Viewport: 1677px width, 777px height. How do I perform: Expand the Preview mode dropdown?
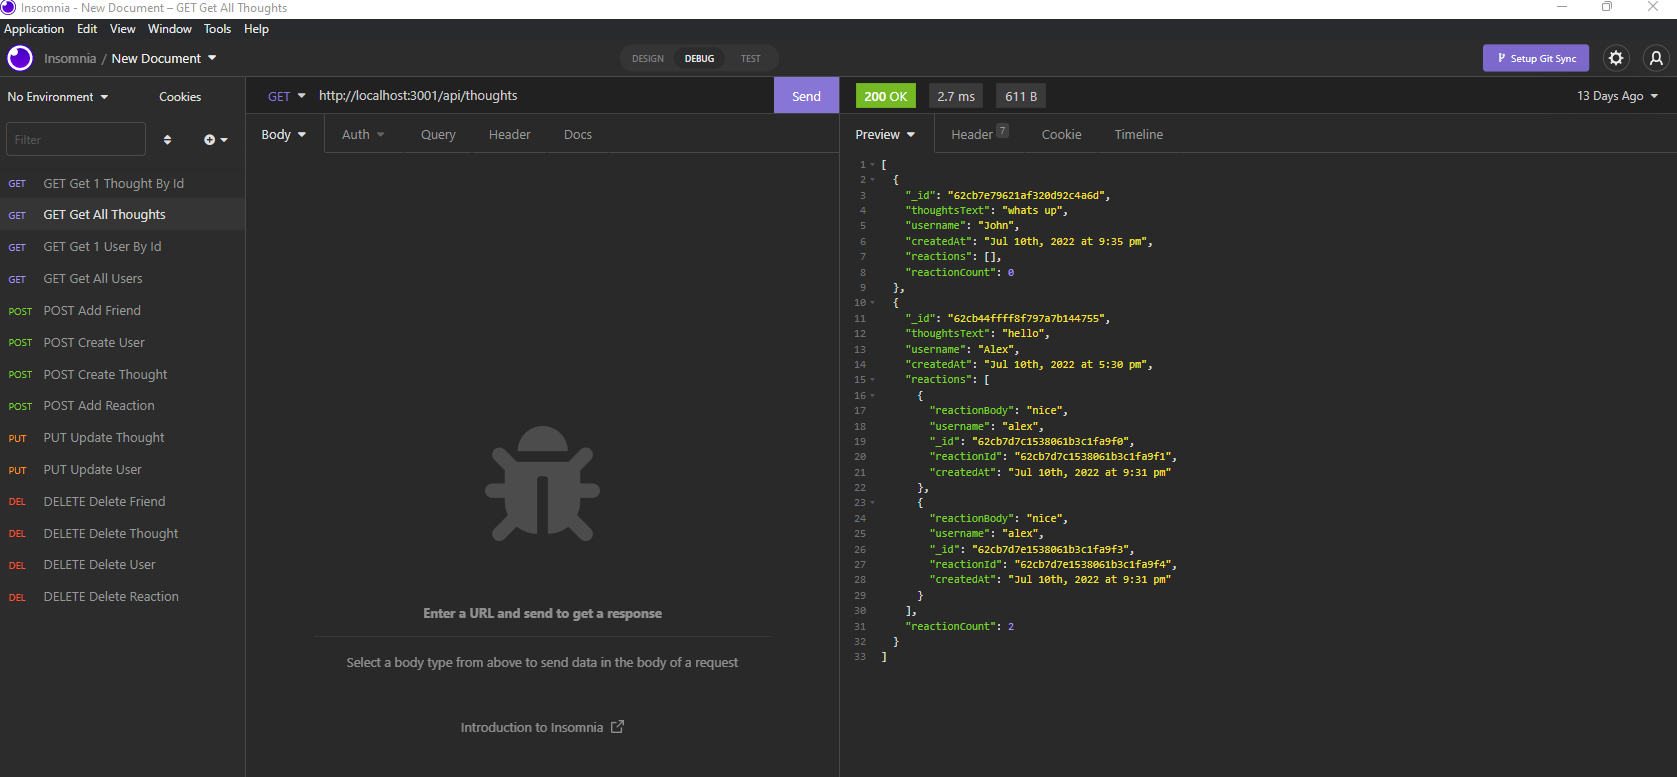884,134
